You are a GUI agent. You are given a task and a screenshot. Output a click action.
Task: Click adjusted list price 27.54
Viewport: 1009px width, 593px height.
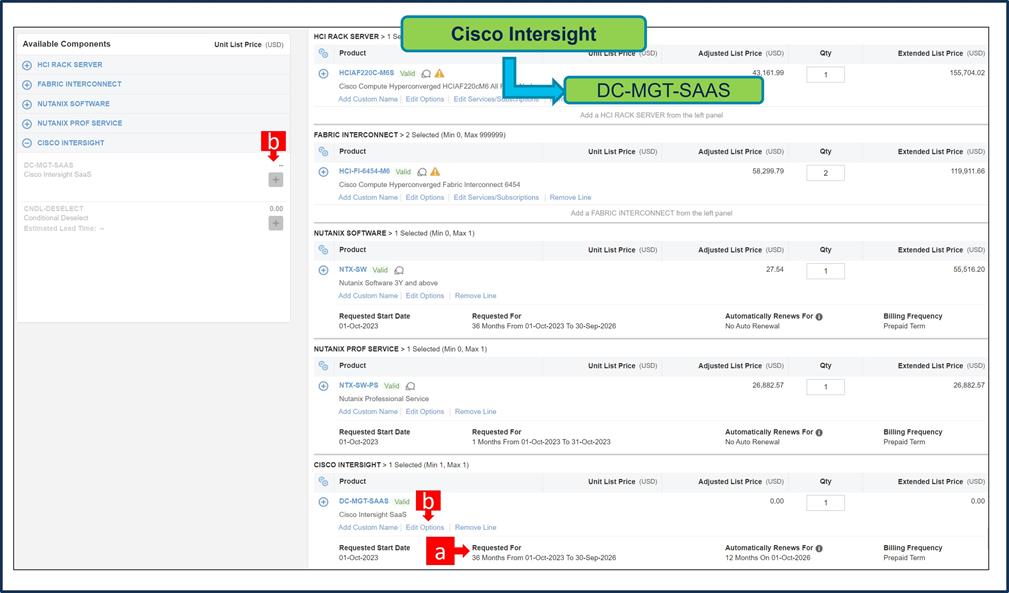[x=775, y=269]
